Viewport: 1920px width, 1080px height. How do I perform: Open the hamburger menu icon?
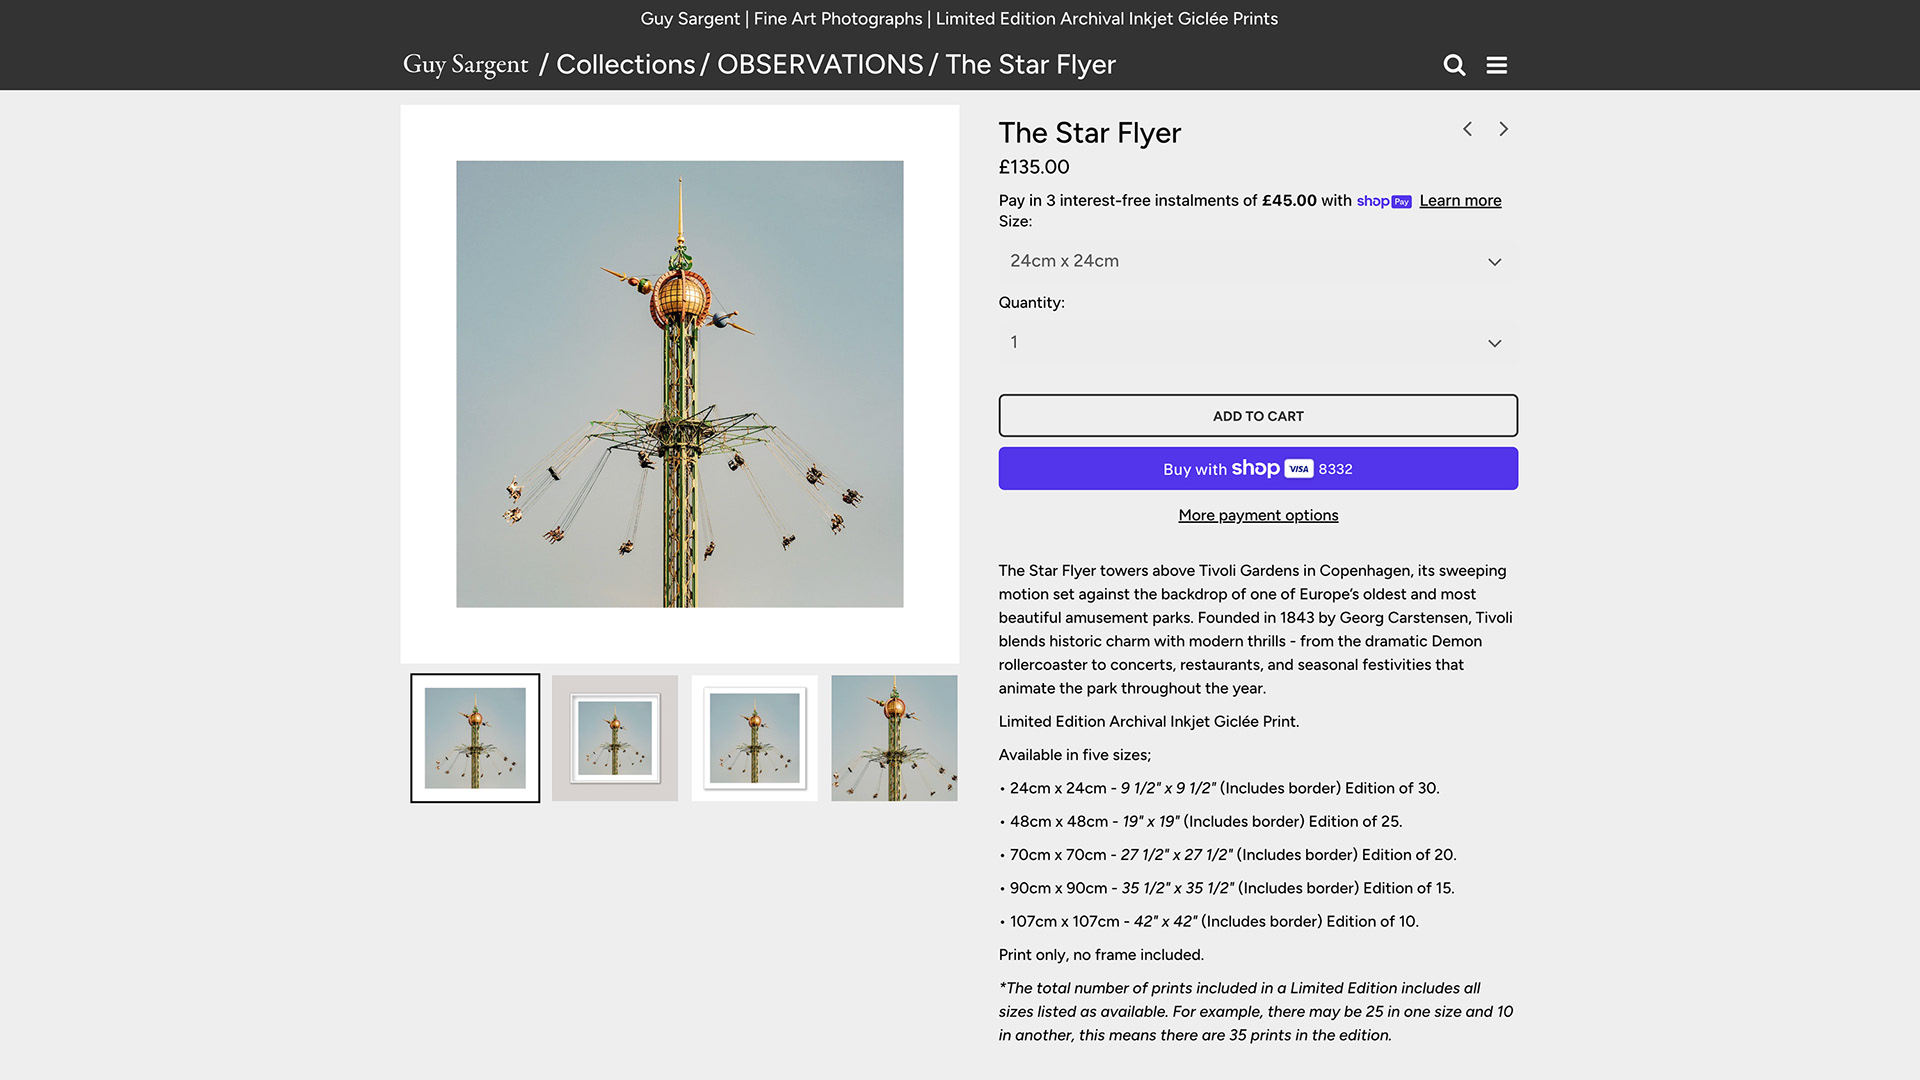tap(1496, 65)
